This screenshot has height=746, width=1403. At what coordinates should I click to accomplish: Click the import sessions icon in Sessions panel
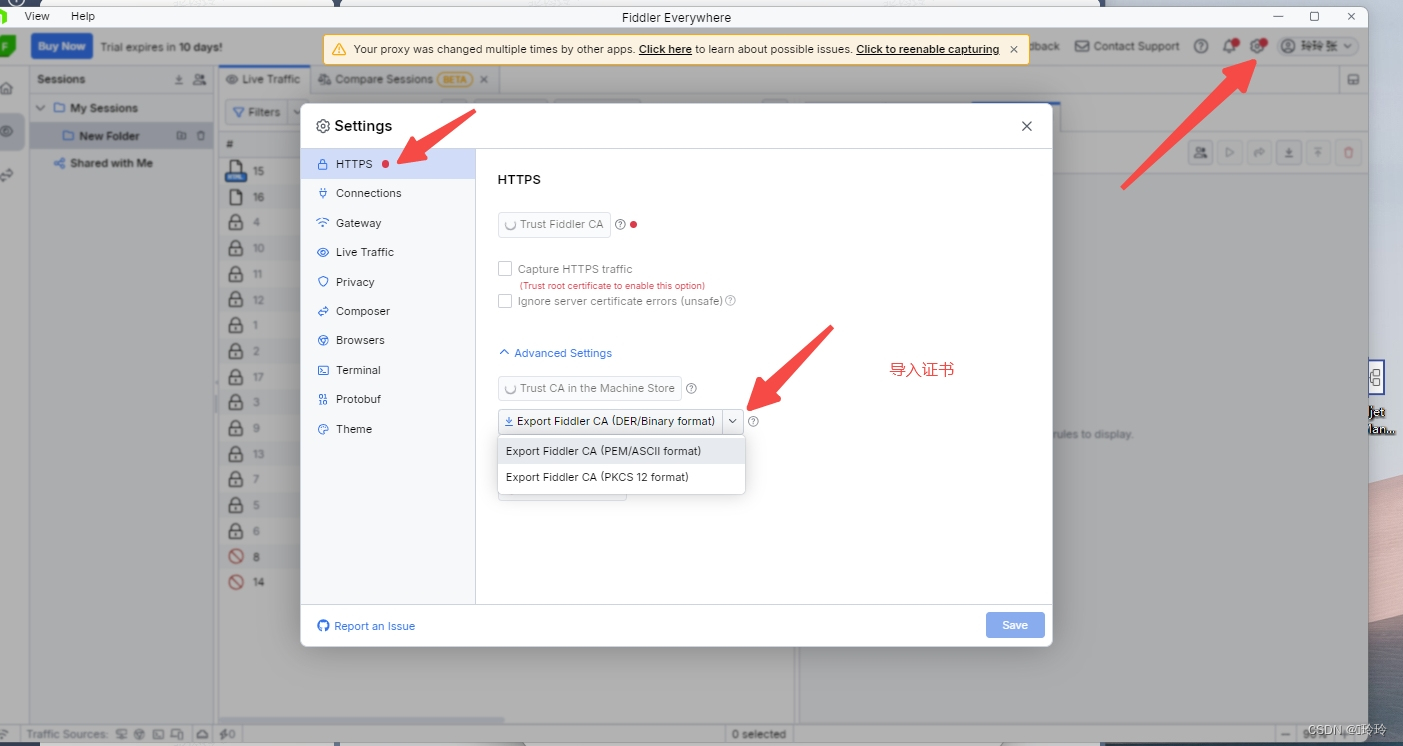click(x=179, y=79)
